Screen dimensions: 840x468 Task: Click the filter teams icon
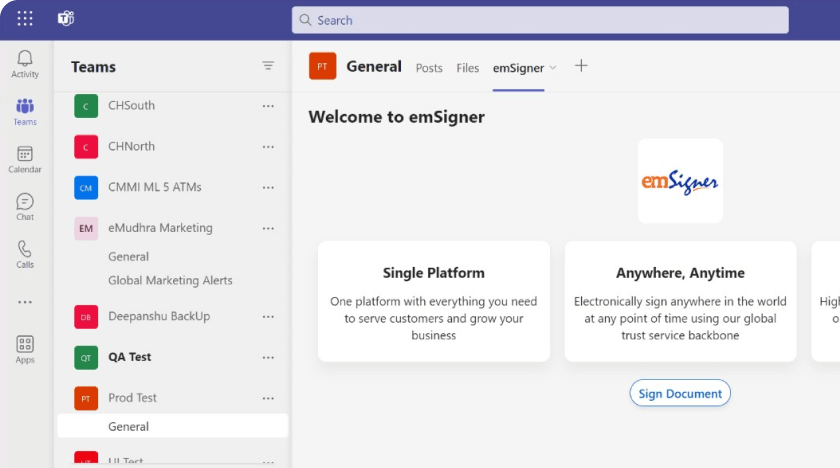[268, 66]
